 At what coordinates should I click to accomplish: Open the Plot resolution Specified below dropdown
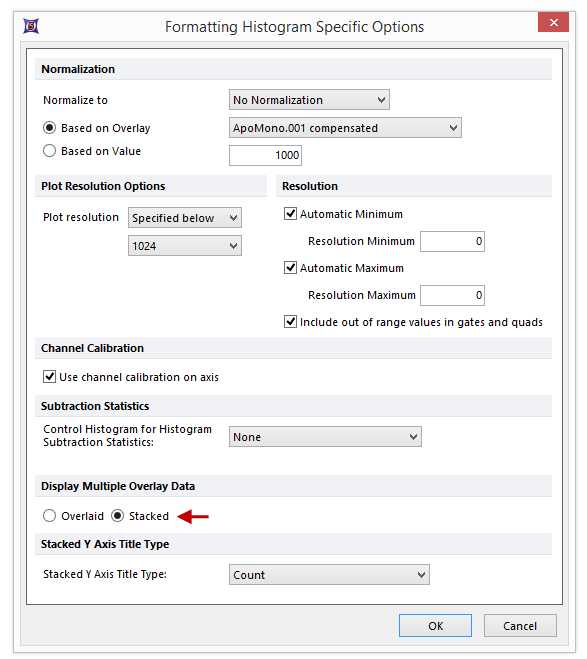click(x=185, y=218)
